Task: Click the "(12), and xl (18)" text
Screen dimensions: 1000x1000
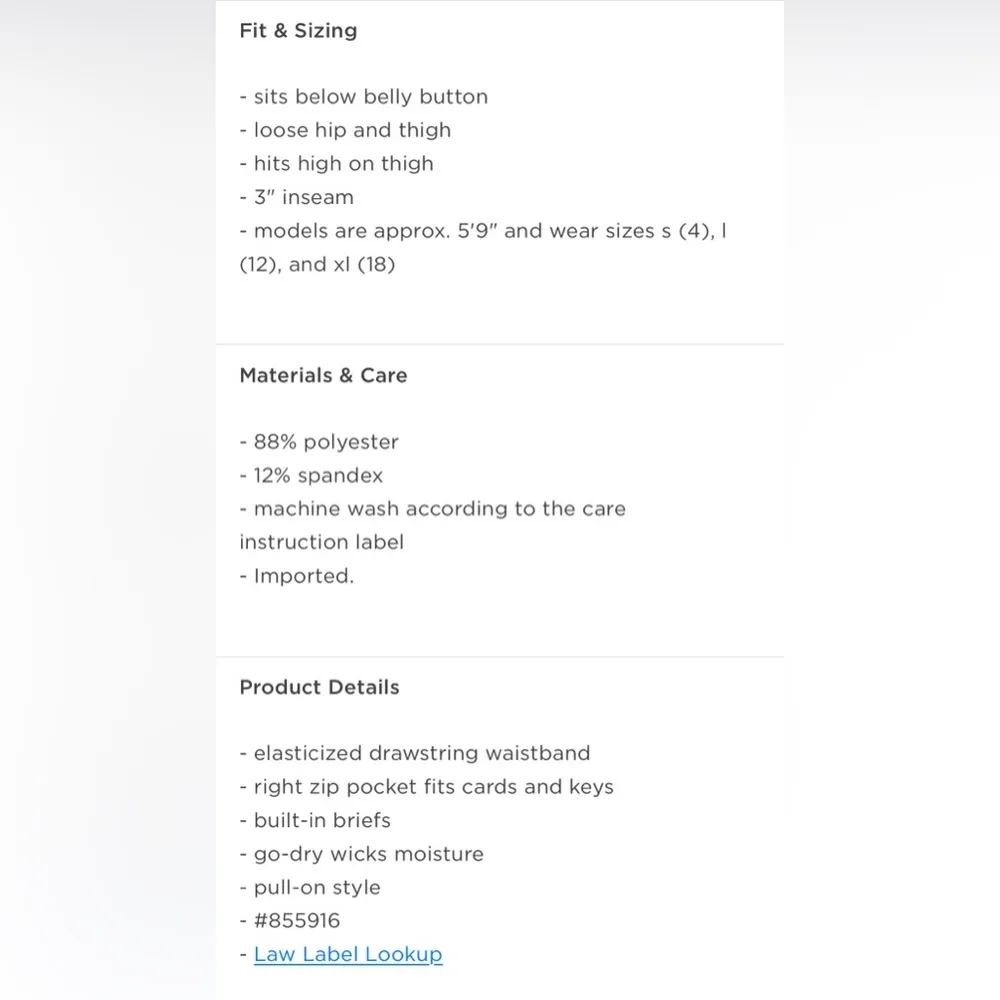Action: point(317,267)
